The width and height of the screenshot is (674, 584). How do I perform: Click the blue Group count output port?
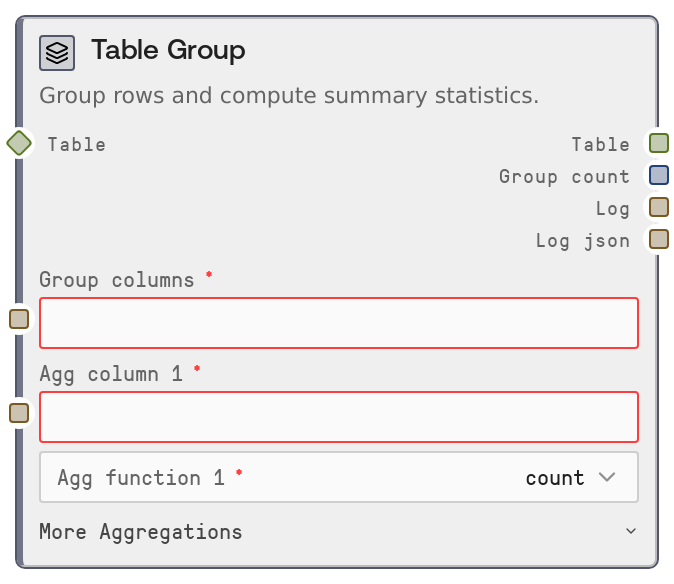click(658, 175)
